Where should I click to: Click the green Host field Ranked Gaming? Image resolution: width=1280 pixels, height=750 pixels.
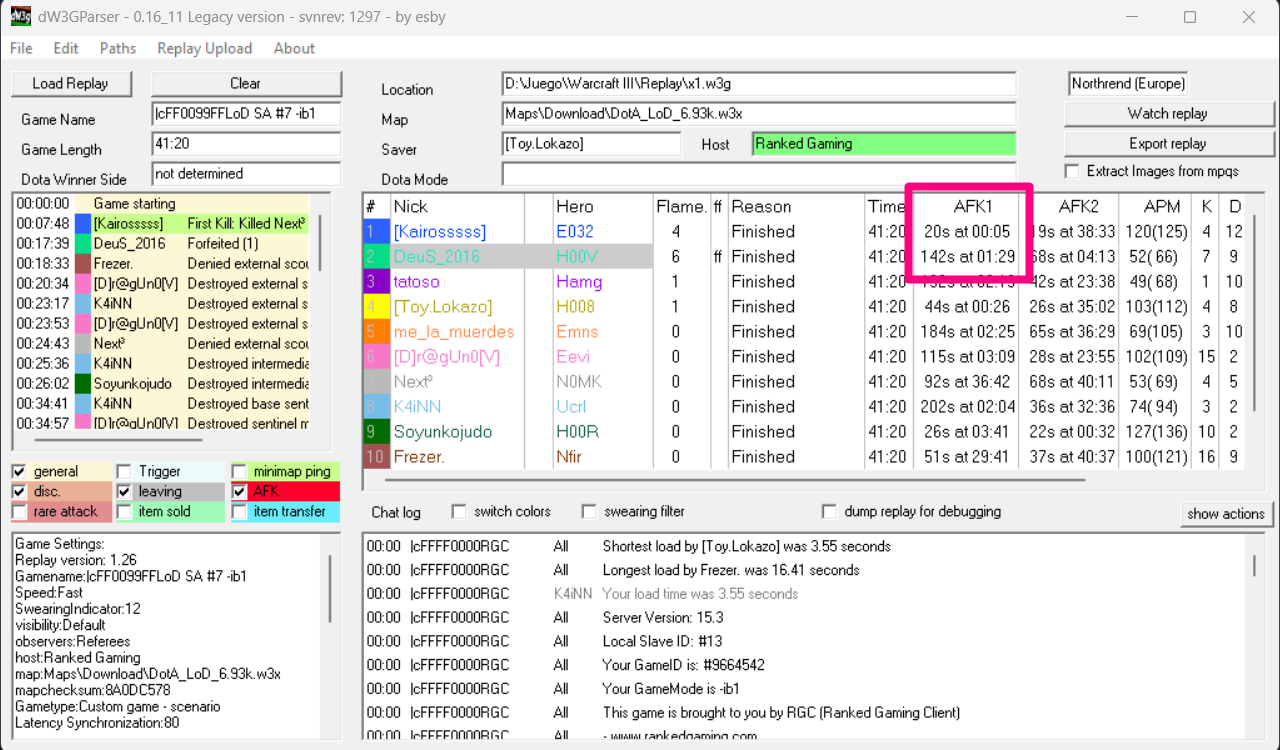884,144
